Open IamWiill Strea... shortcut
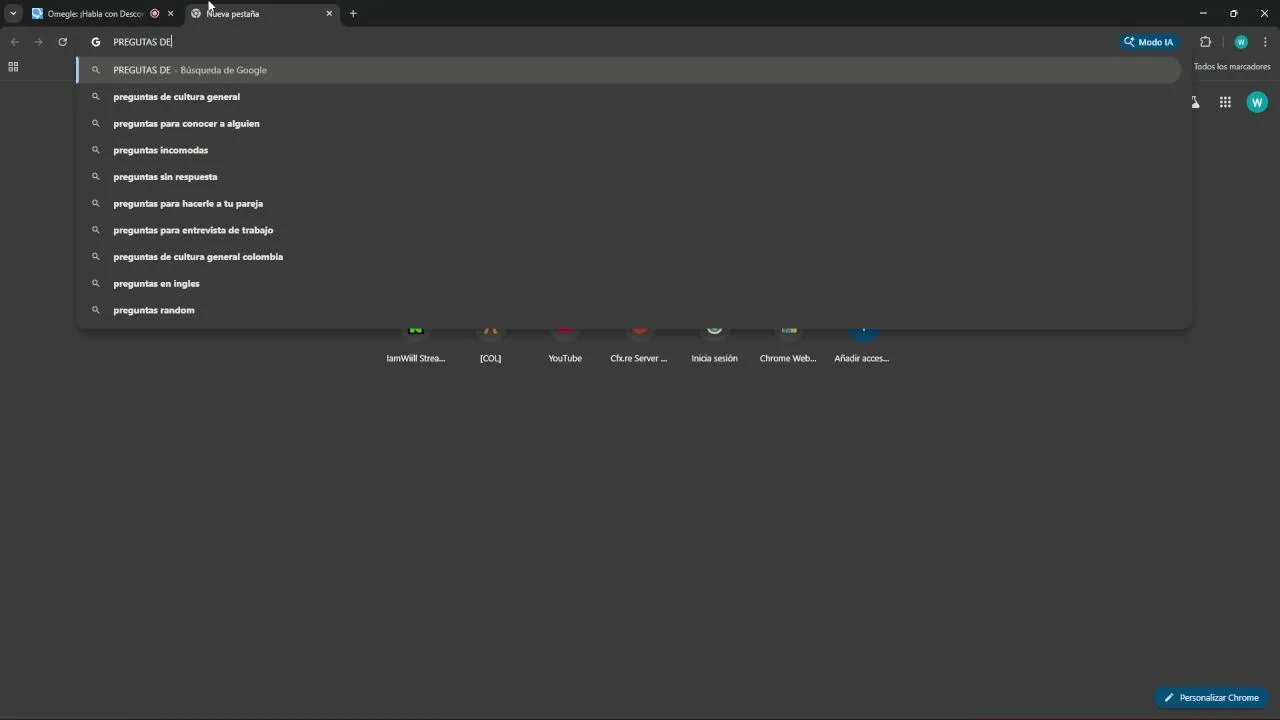The width and height of the screenshot is (1280, 720). (416, 344)
